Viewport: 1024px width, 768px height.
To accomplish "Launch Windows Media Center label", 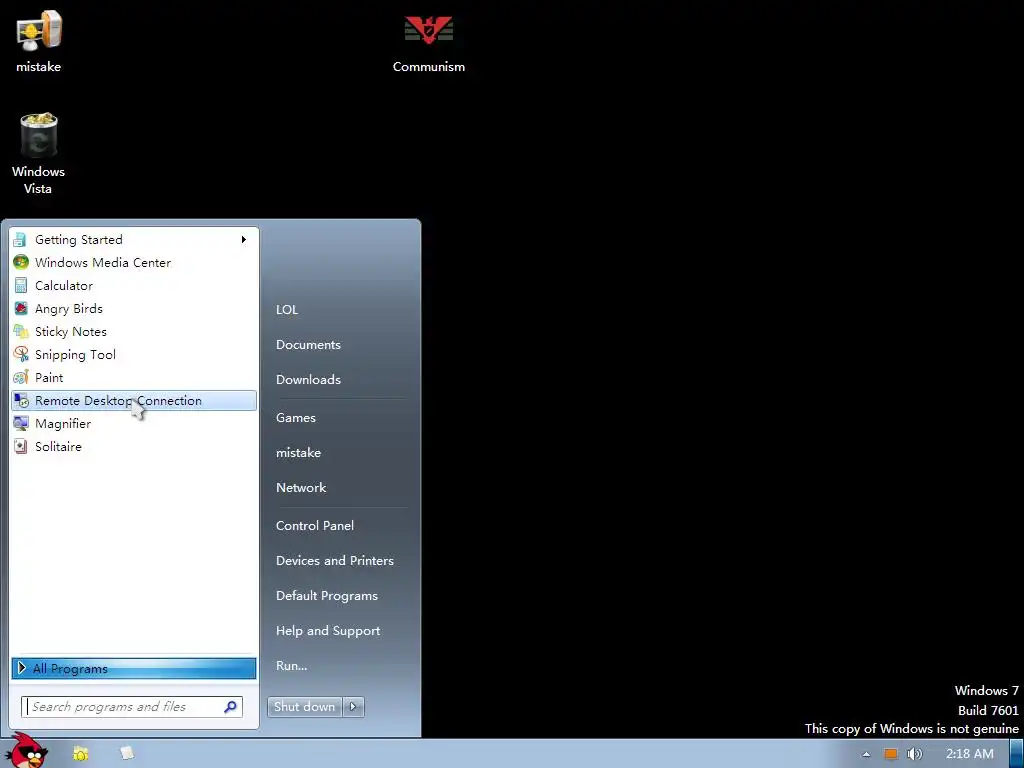I will pyautogui.click(x=103, y=263).
